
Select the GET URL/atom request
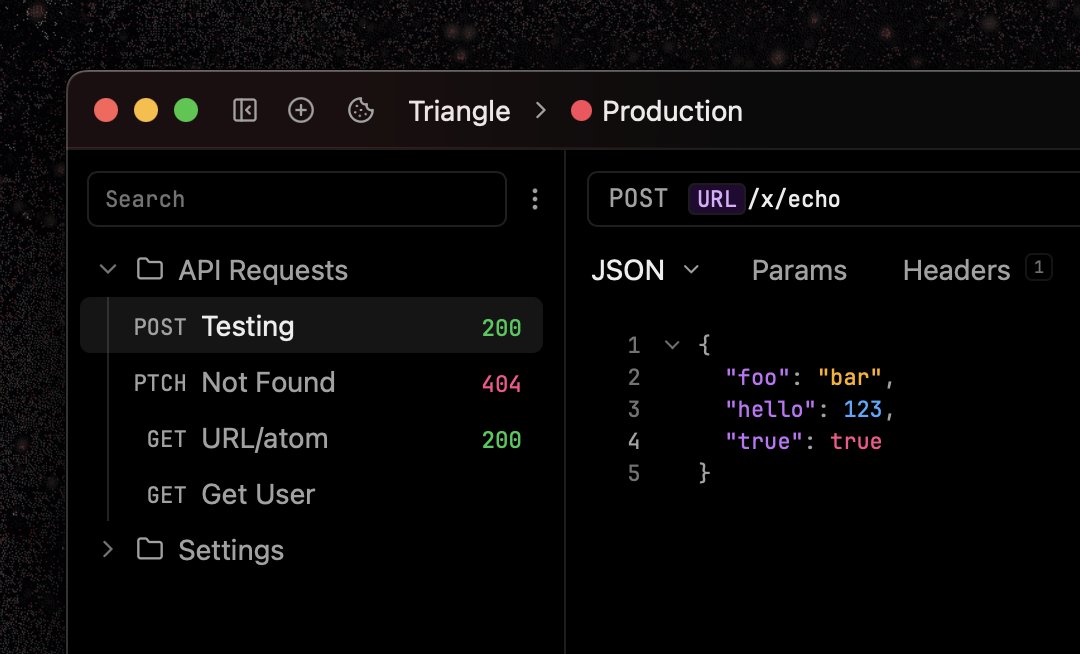311,439
